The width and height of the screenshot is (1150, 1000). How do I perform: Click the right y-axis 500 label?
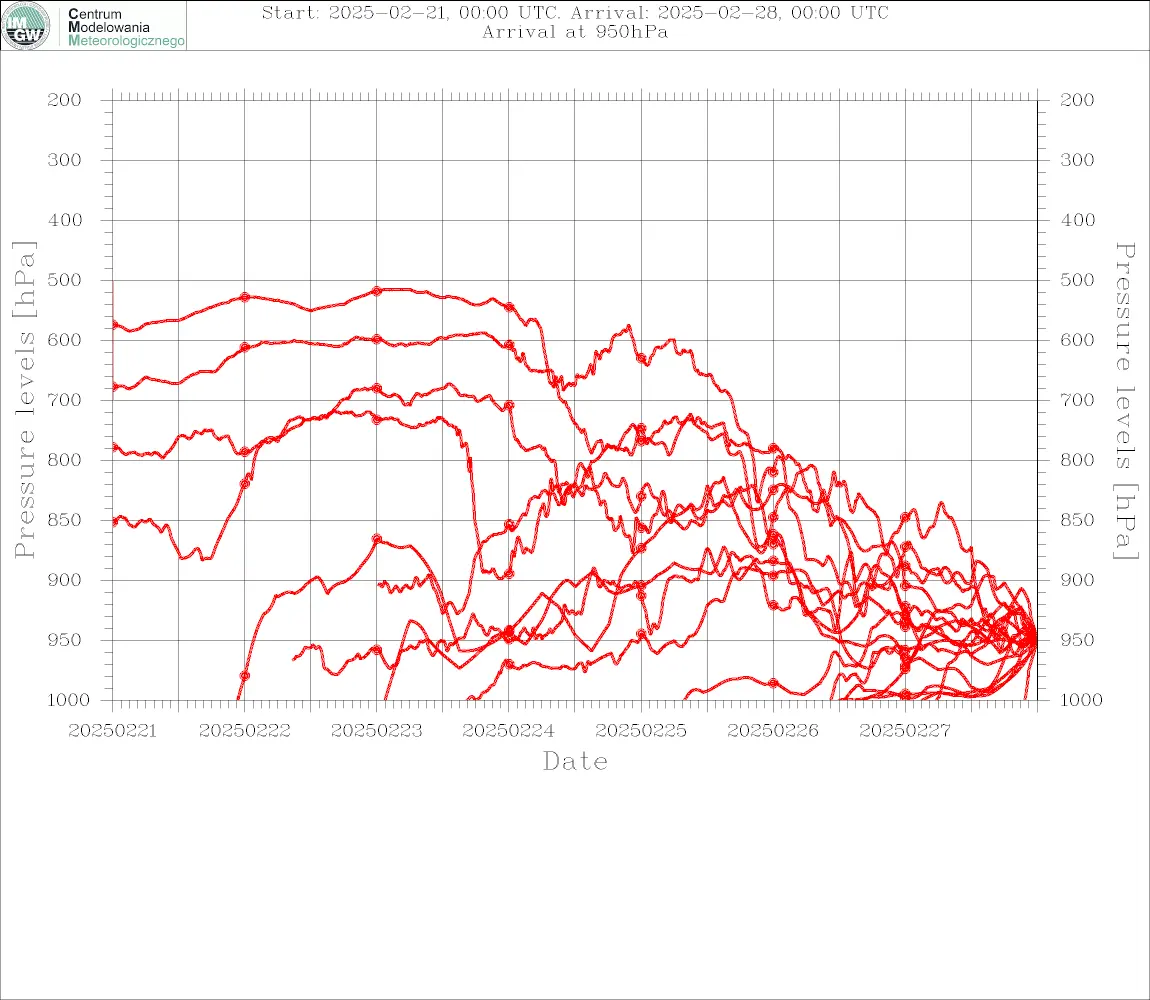click(x=1077, y=280)
